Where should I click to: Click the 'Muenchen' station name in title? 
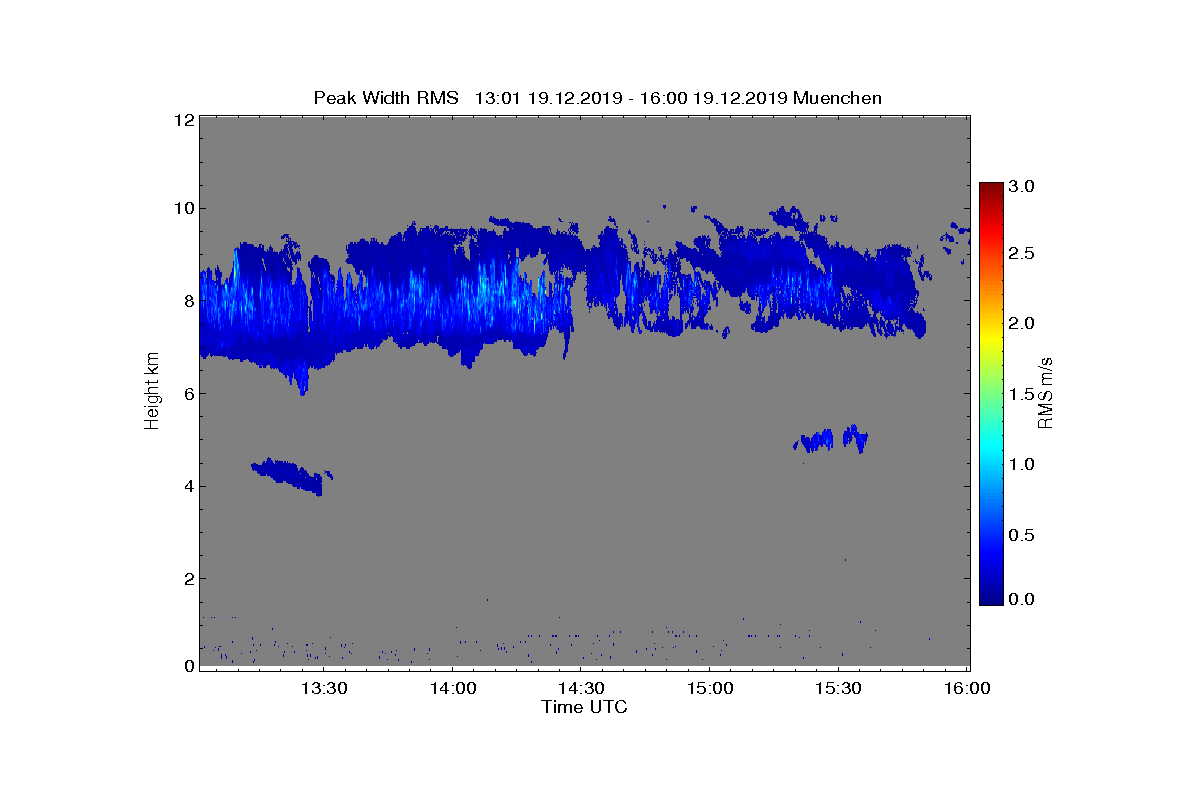[x=837, y=98]
